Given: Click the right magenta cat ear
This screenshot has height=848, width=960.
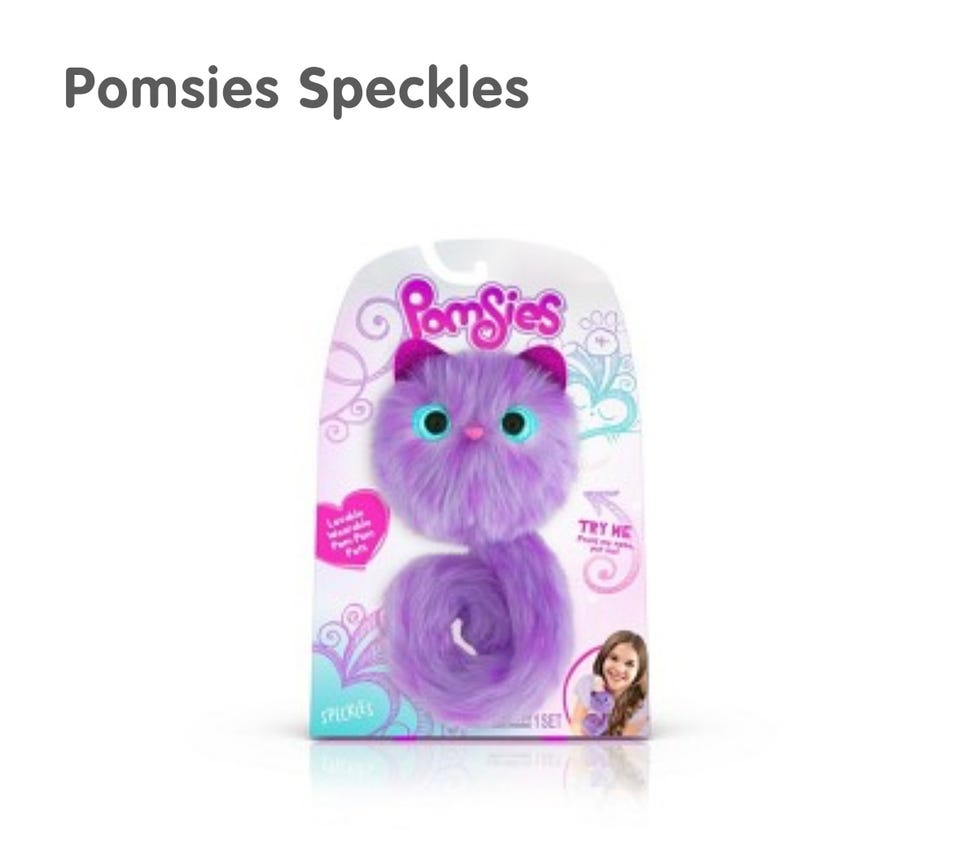Looking at the screenshot, I should 545,365.
